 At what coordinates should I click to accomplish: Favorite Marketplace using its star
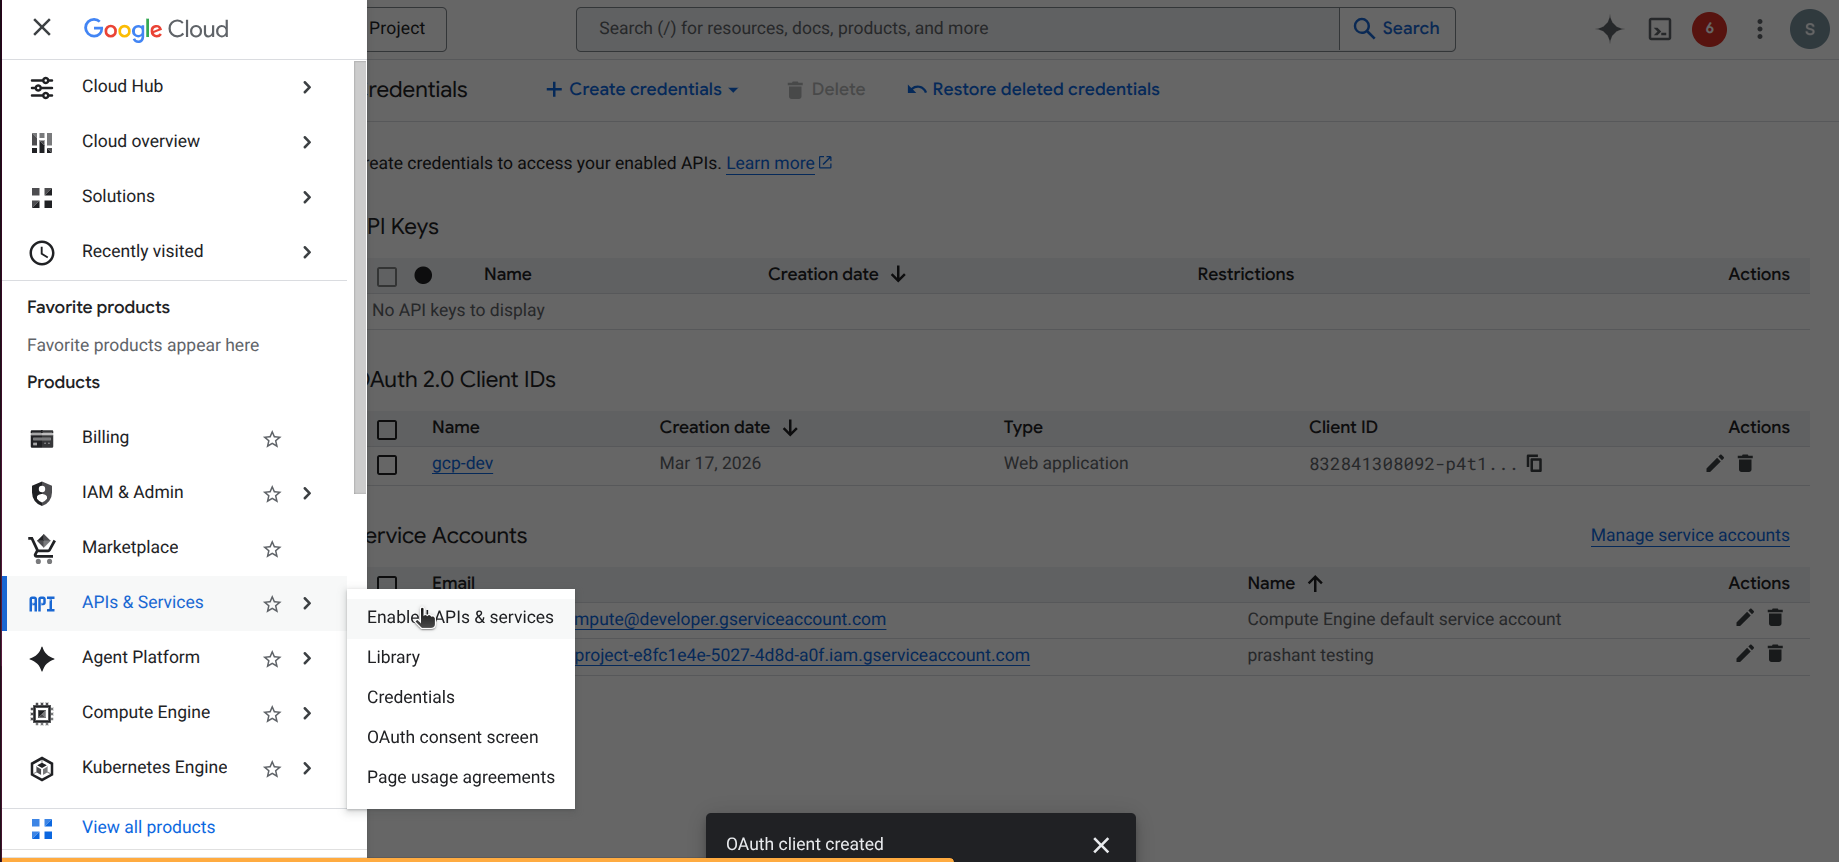coord(272,549)
